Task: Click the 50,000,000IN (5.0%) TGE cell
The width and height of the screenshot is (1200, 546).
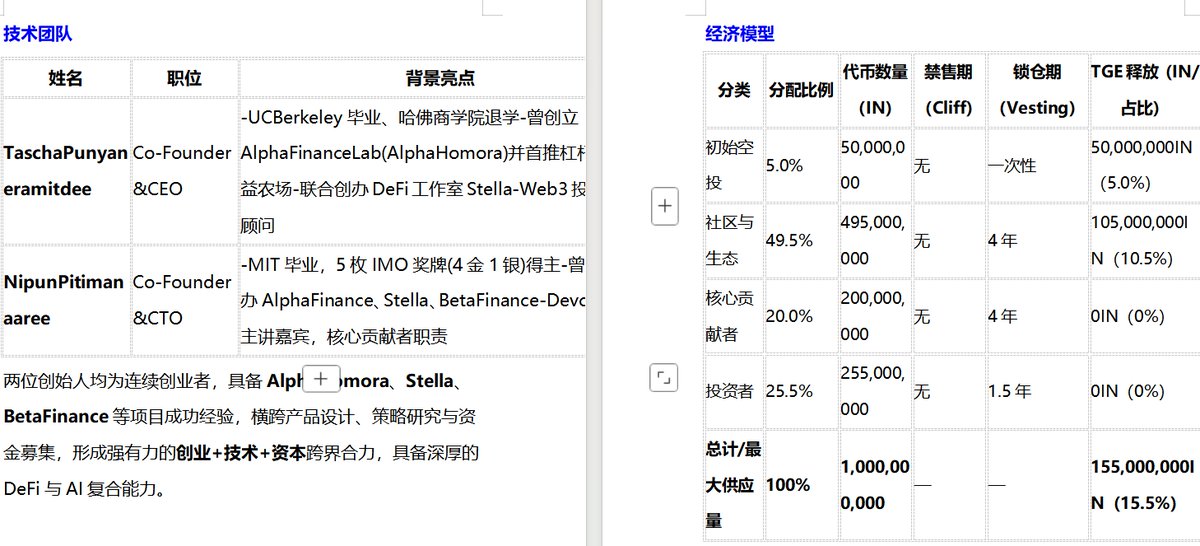Action: pos(1145,165)
